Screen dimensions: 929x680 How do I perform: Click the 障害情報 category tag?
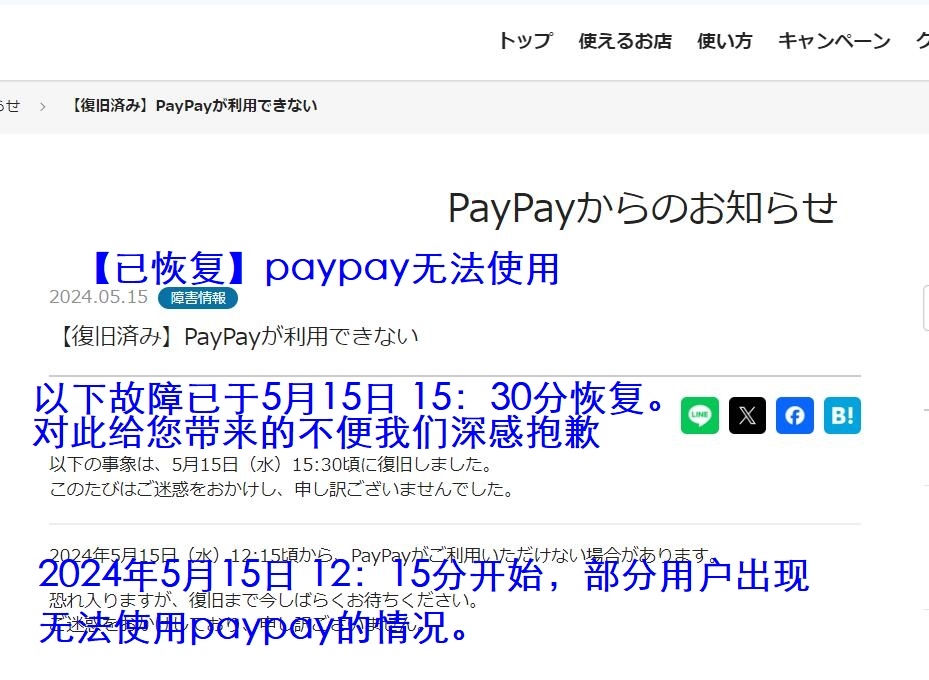(x=198, y=298)
